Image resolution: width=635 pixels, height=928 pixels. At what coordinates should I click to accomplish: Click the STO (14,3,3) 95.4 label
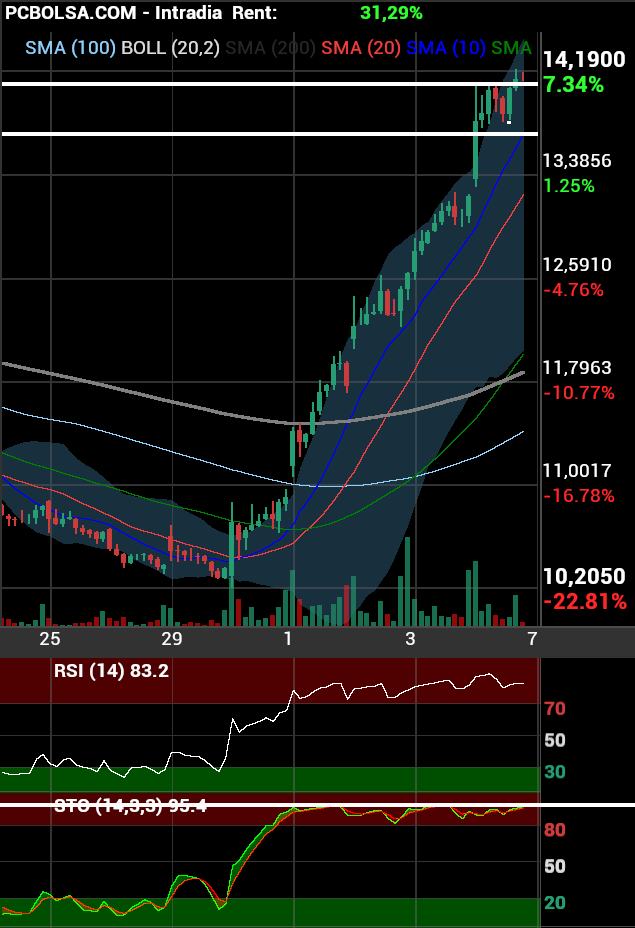tap(130, 806)
